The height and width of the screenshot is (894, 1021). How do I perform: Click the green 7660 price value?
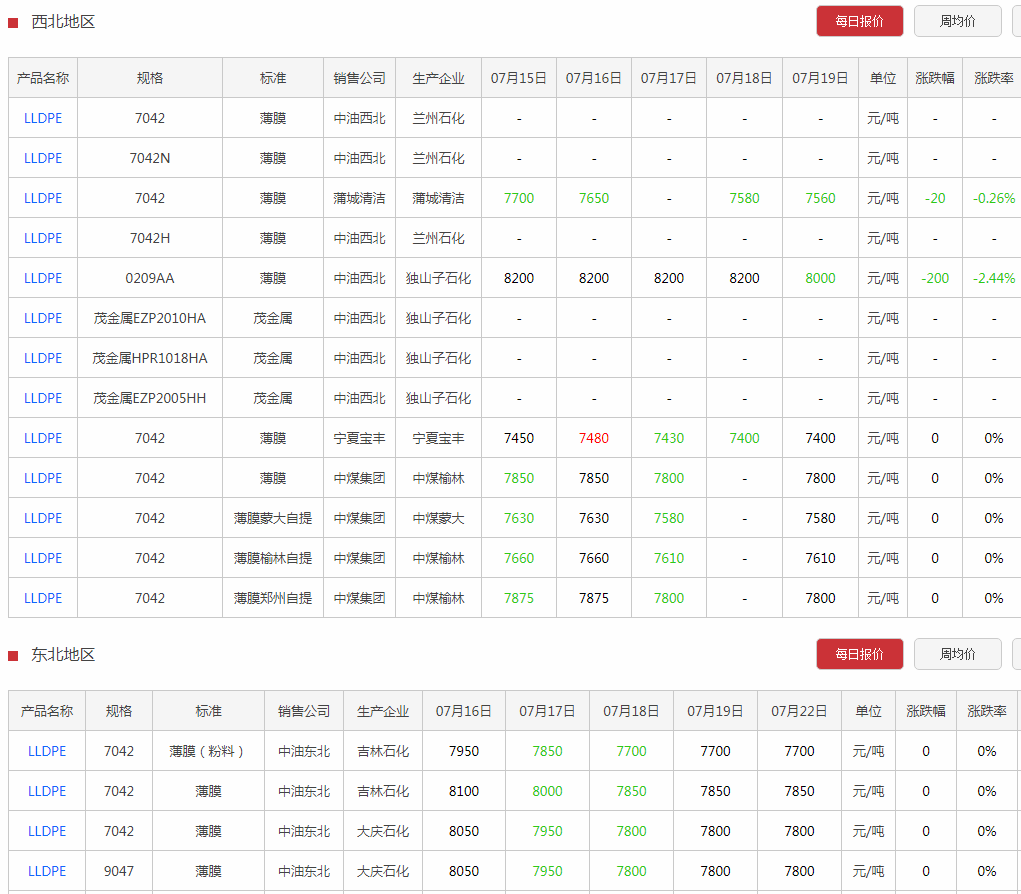519,558
